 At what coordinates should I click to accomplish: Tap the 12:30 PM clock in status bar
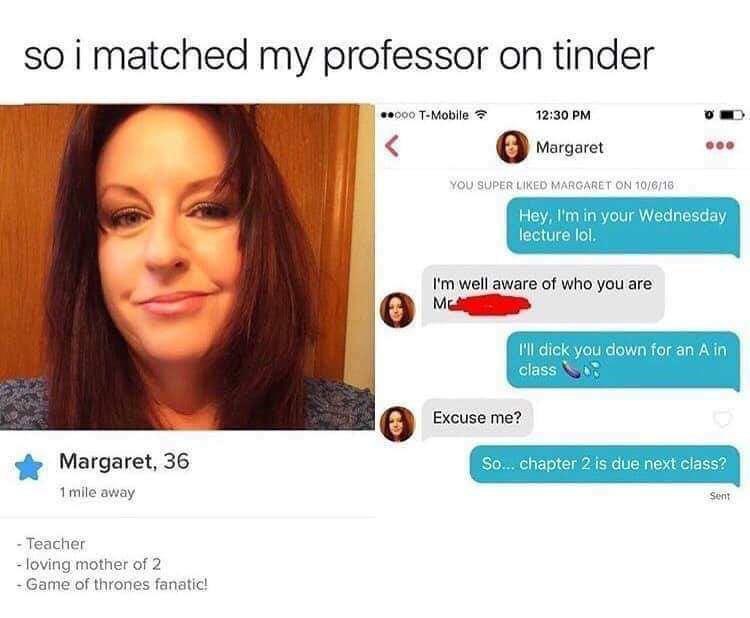[x=563, y=115]
